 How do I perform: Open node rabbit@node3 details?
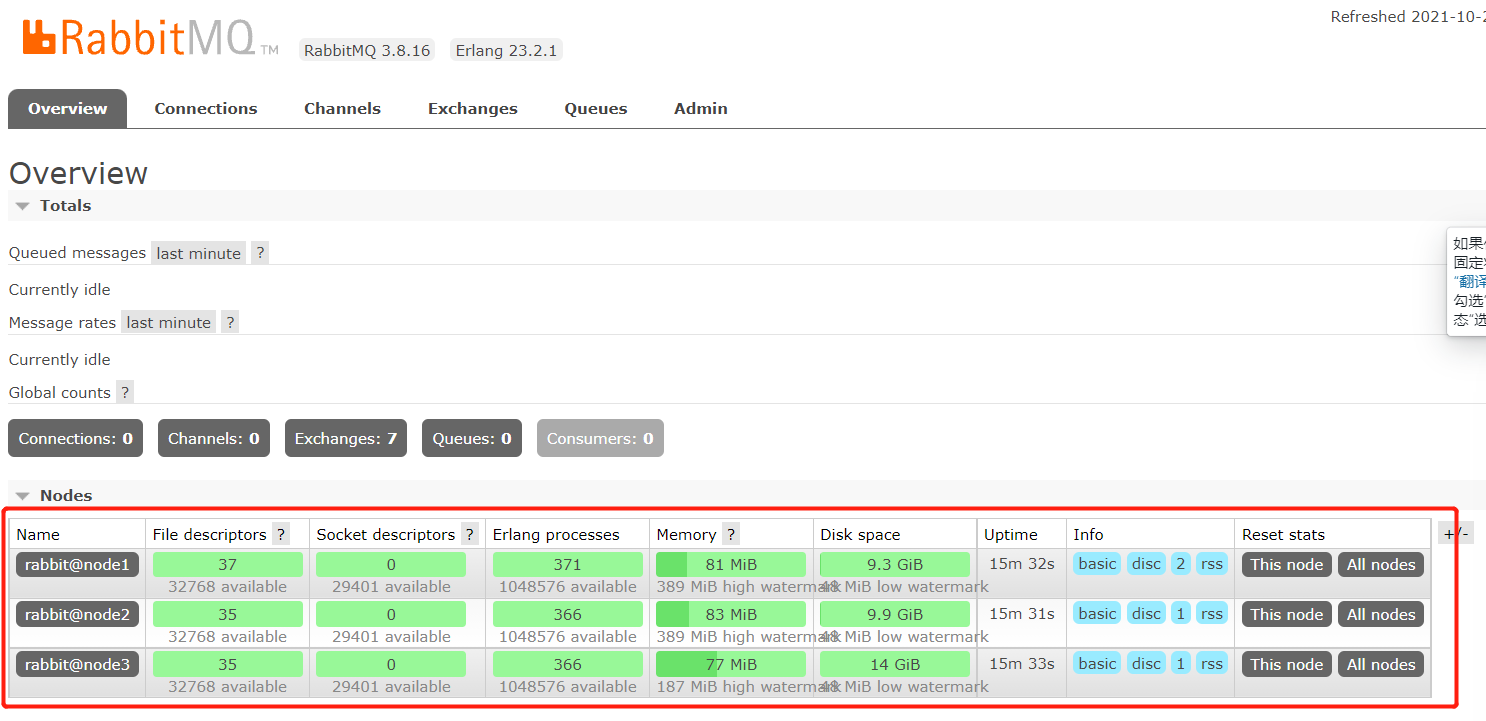pos(77,664)
